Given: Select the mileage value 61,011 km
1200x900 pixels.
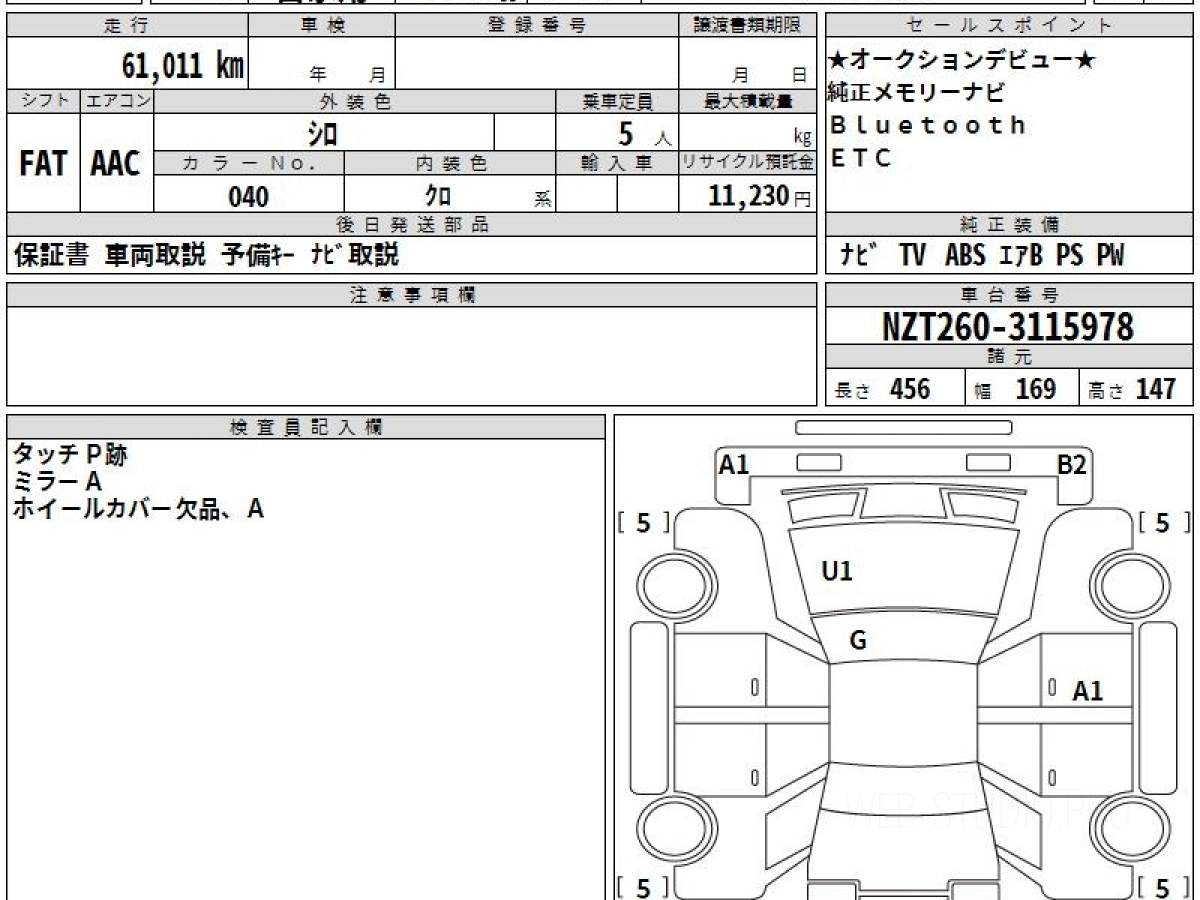Looking at the screenshot, I should [x=183, y=66].
